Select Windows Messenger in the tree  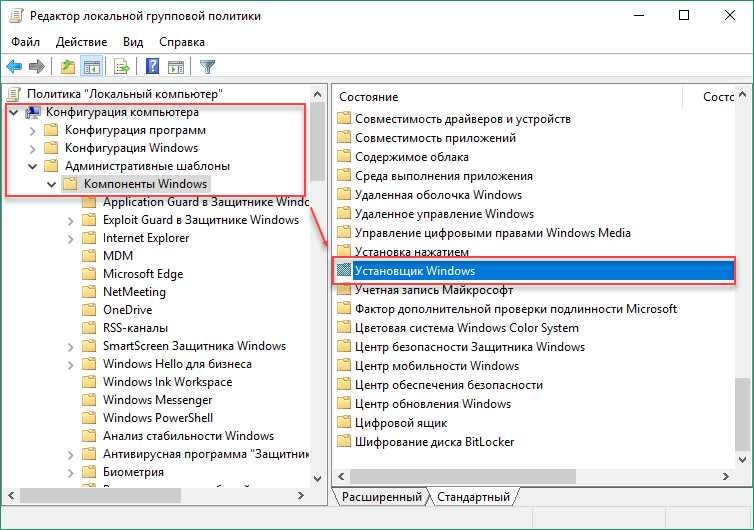[157, 400]
